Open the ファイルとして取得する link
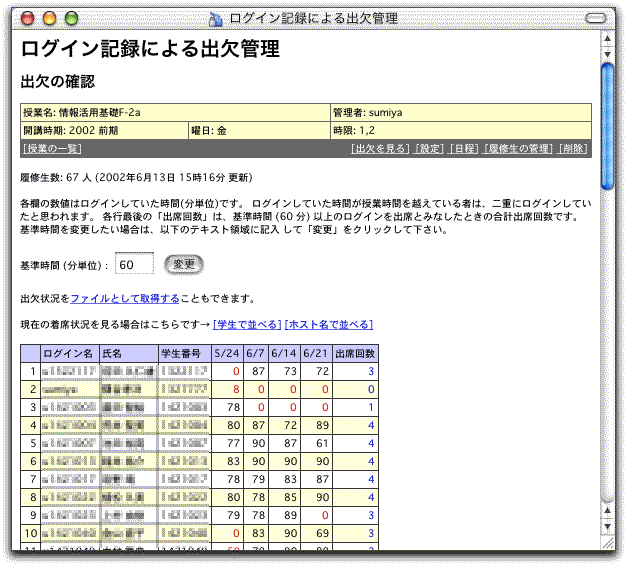 (x=125, y=298)
